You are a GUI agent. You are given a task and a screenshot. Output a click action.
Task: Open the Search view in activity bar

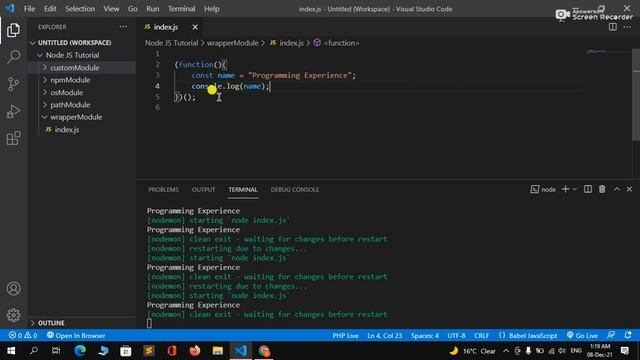click(13, 57)
